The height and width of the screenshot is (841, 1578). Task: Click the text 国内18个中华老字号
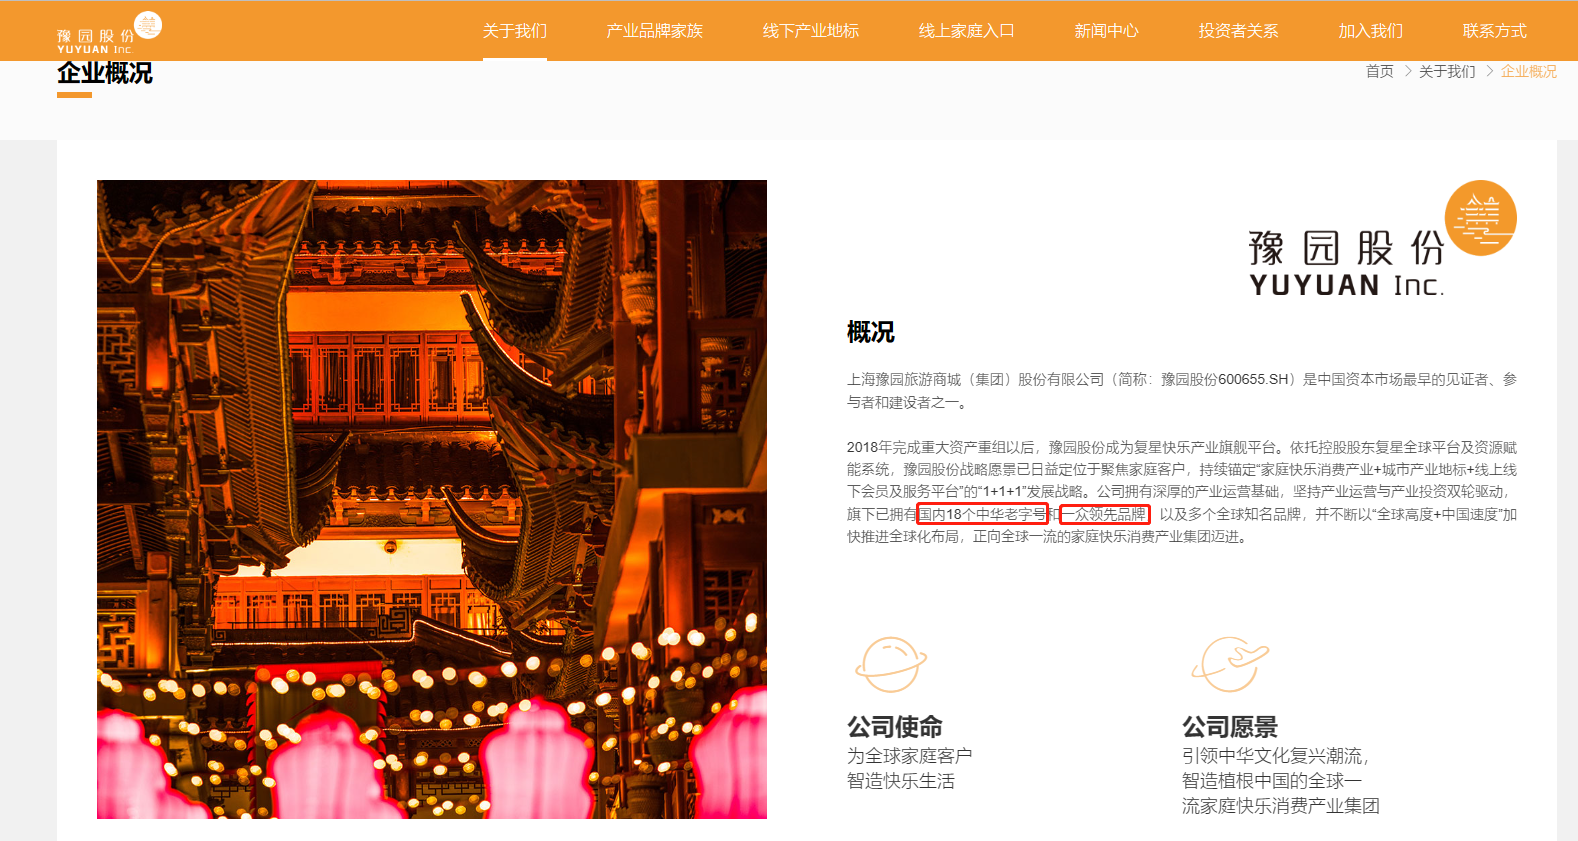click(x=982, y=514)
